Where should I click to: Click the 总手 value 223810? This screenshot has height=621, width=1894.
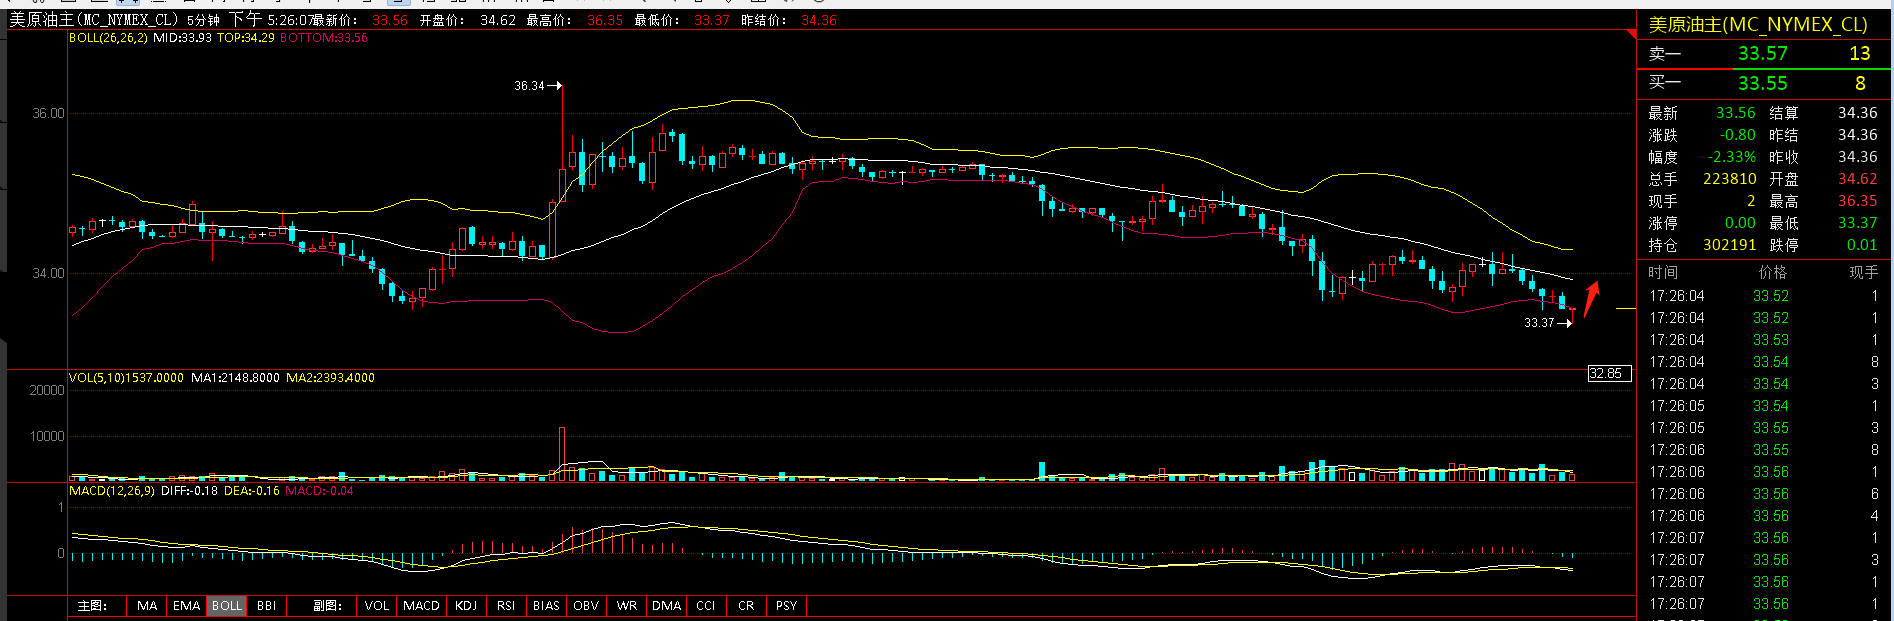click(1729, 179)
